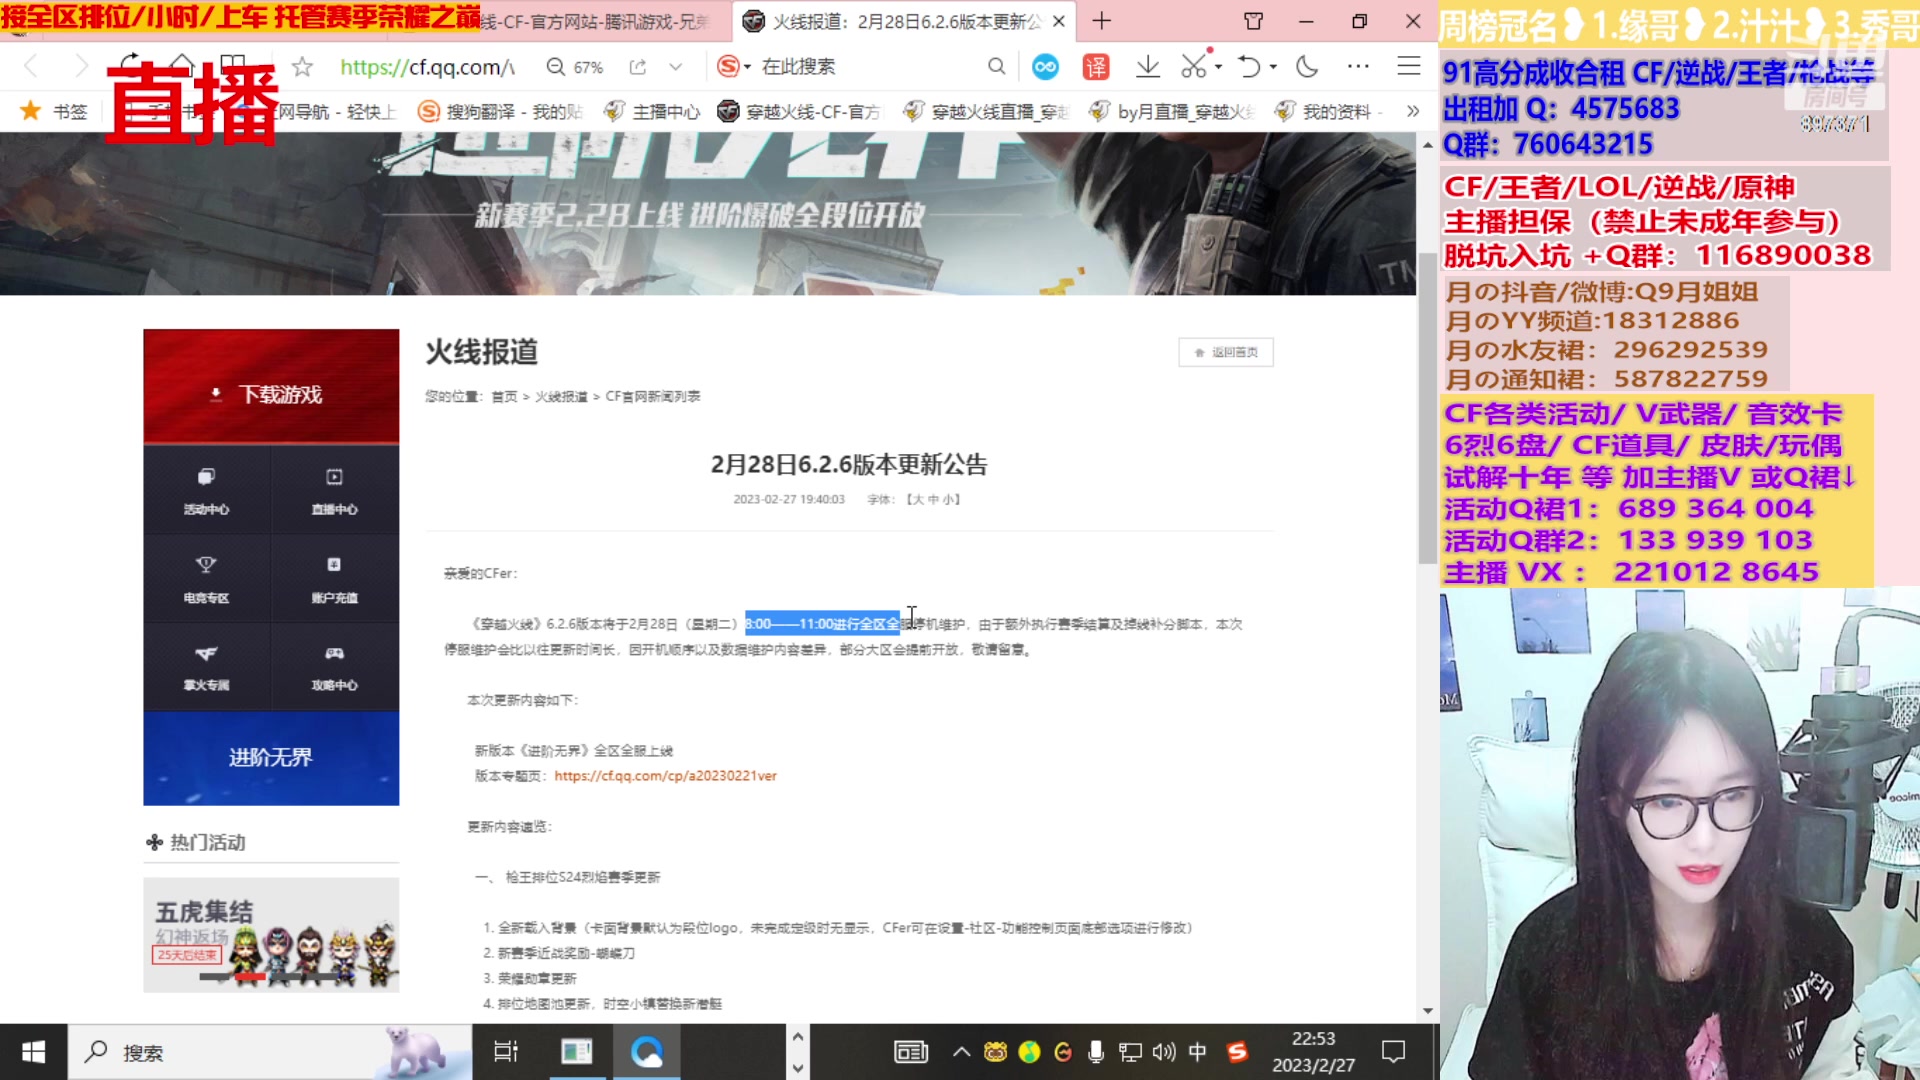Open 穿越火线直播 bookmark
The height and width of the screenshot is (1080, 1920).
[x=986, y=111]
